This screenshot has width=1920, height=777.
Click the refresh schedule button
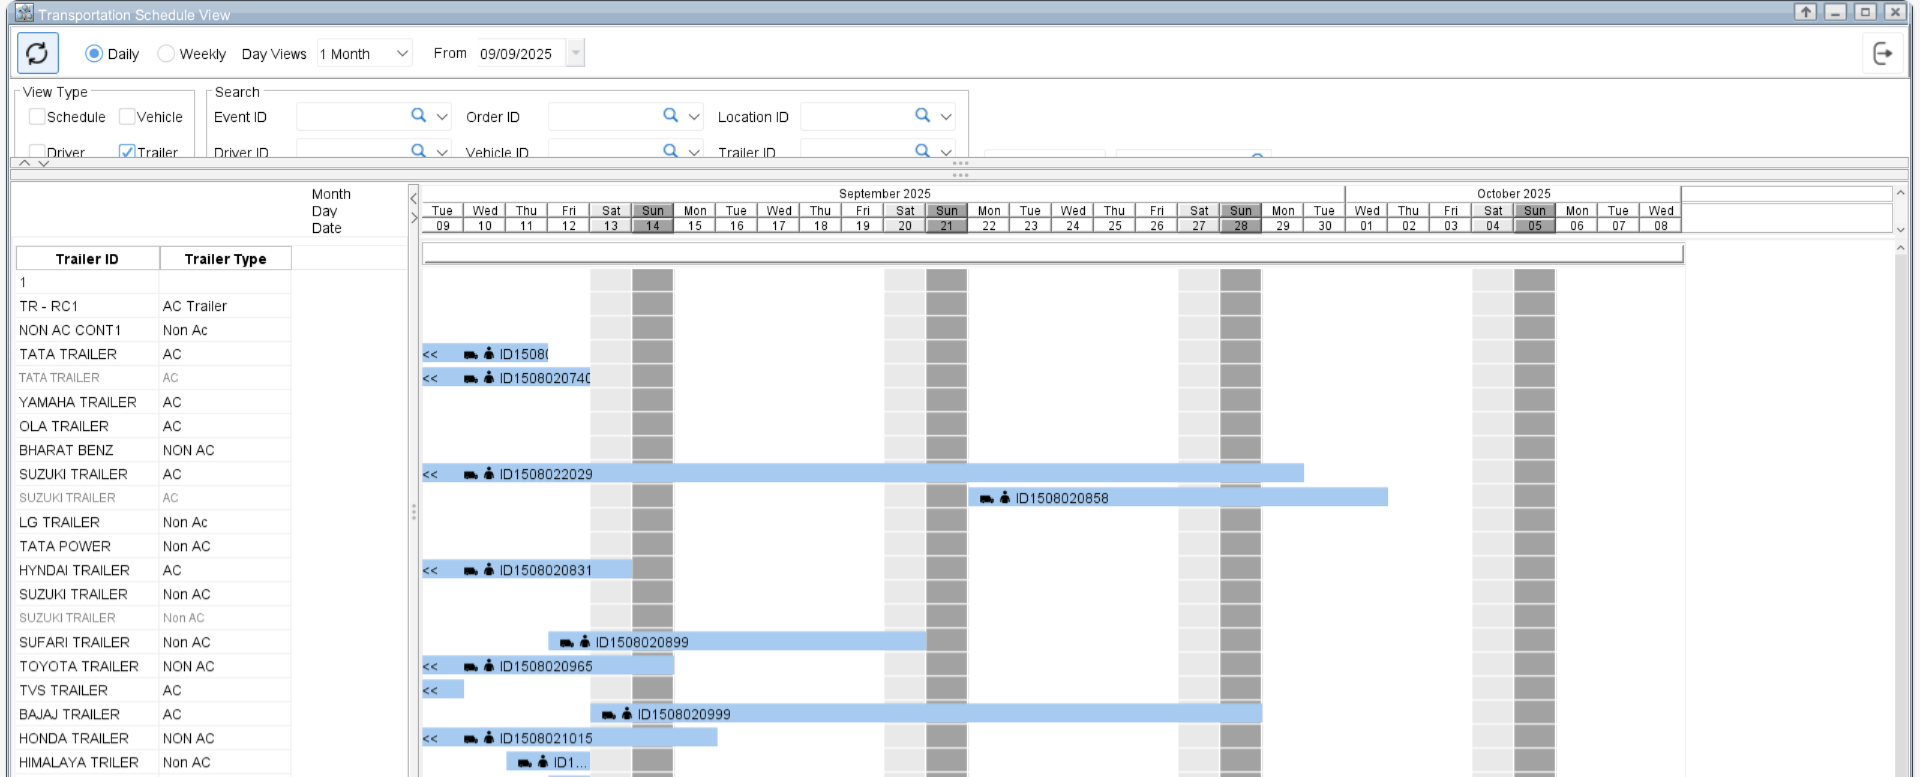tap(38, 53)
